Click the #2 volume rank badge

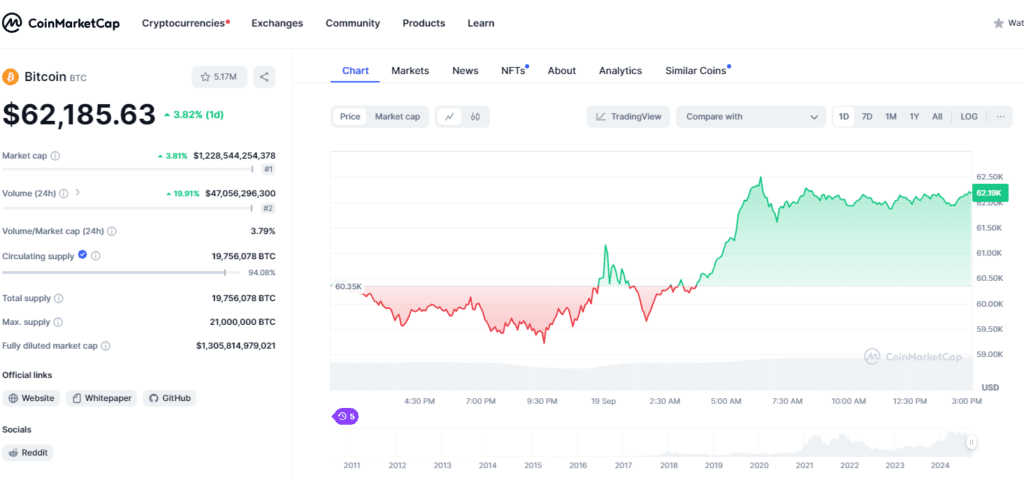(x=268, y=209)
